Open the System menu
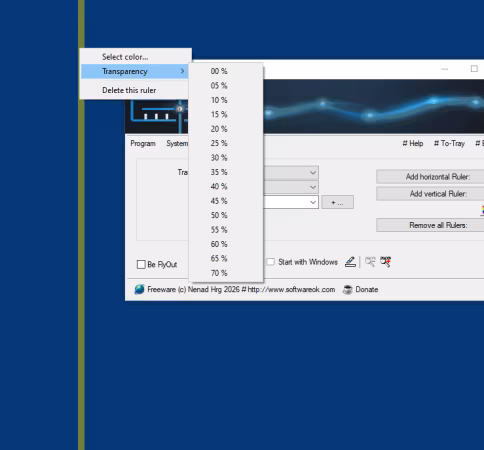484x450 pixels. coord(177,144)
